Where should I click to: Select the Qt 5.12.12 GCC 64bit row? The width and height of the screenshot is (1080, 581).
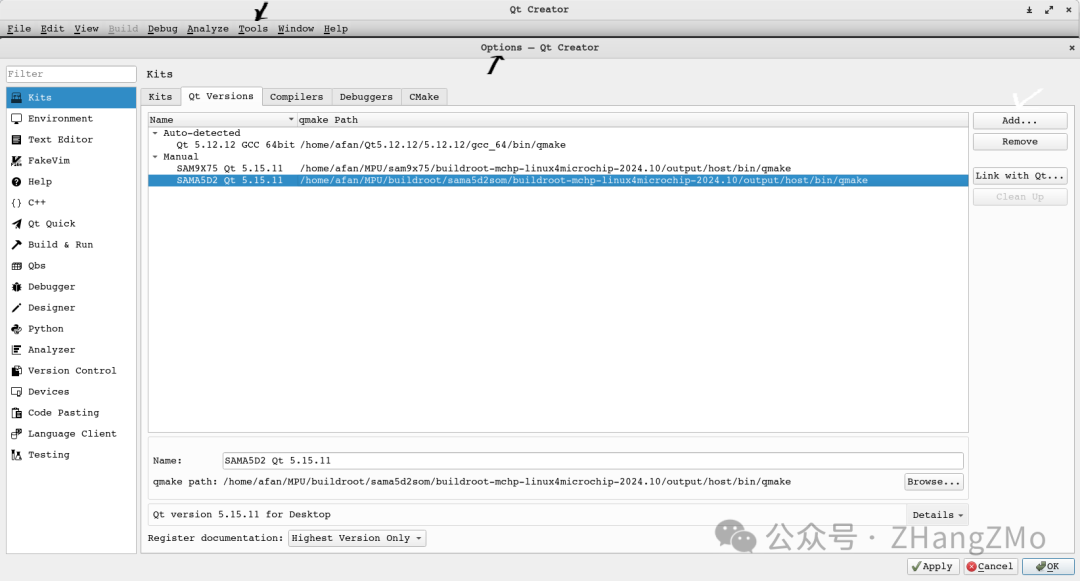[x=558, y=145]
